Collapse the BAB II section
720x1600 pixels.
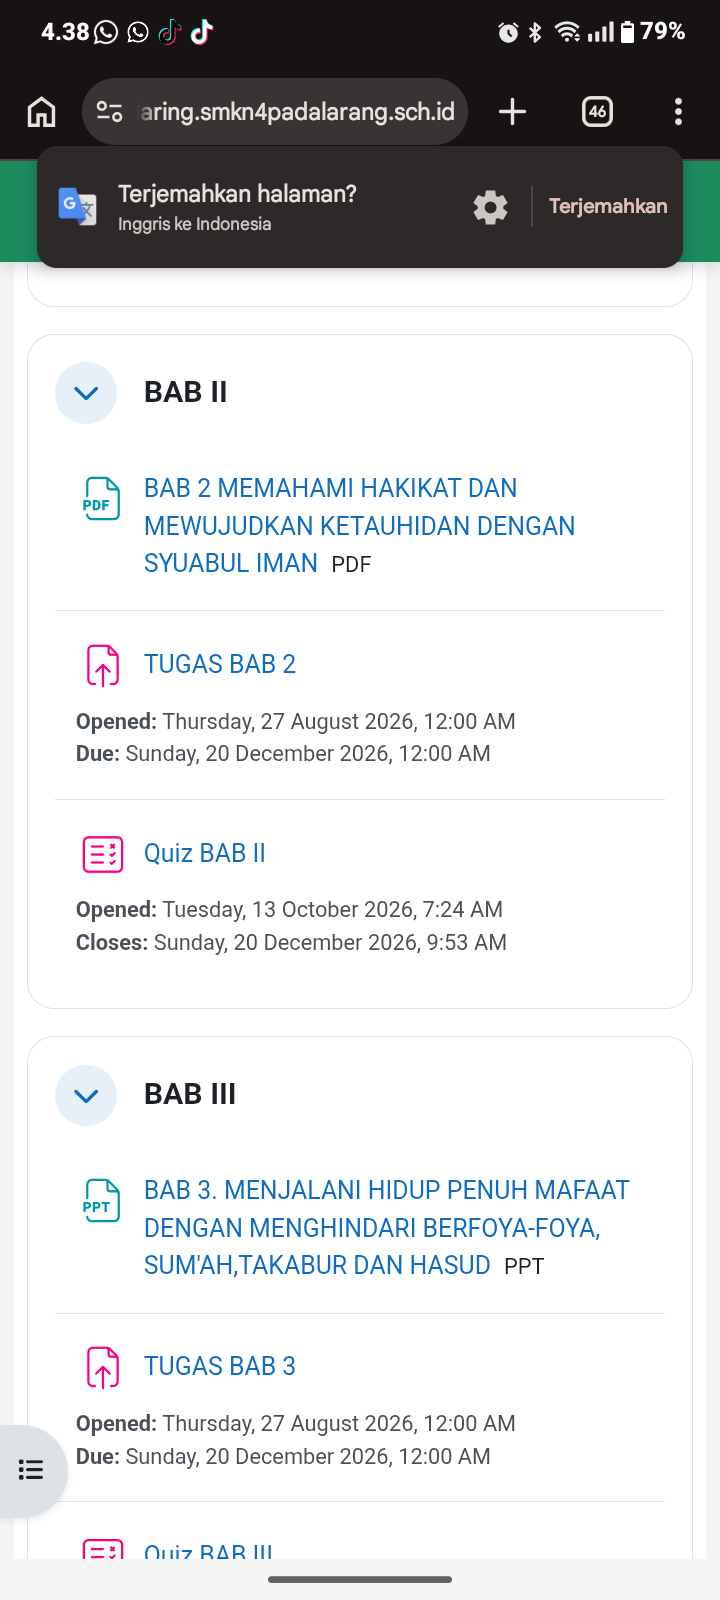(x=86, y=393)
